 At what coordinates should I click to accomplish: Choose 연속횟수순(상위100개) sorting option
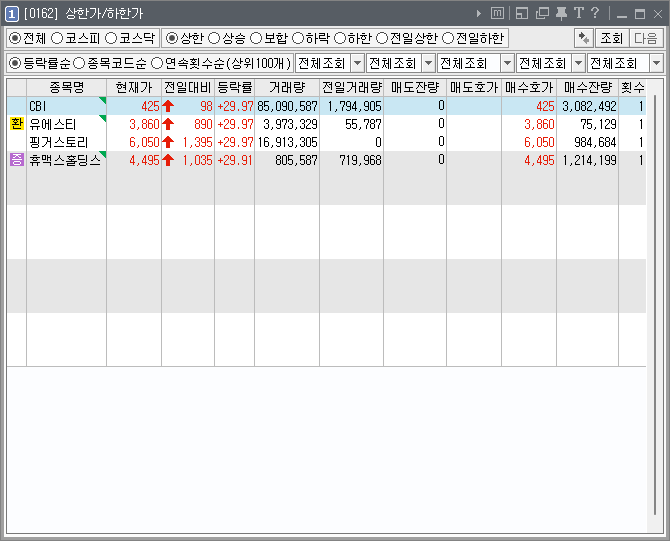(157, 64)
